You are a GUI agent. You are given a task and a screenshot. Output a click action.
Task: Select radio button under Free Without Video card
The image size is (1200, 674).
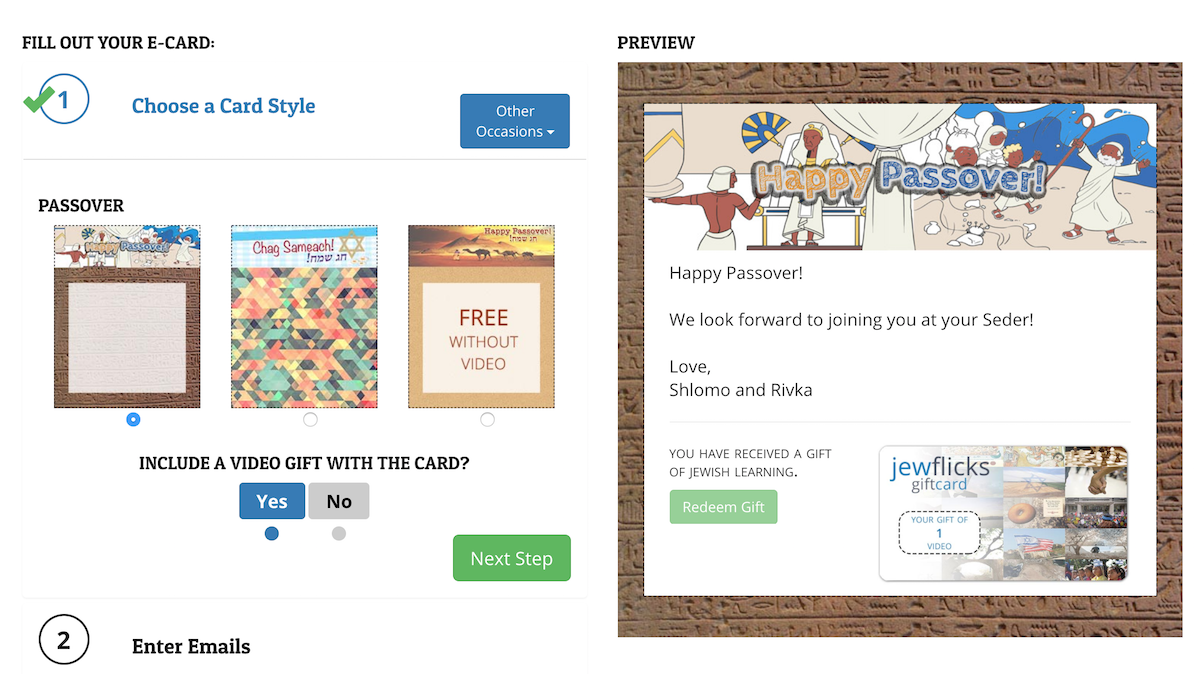click(487, 420)
